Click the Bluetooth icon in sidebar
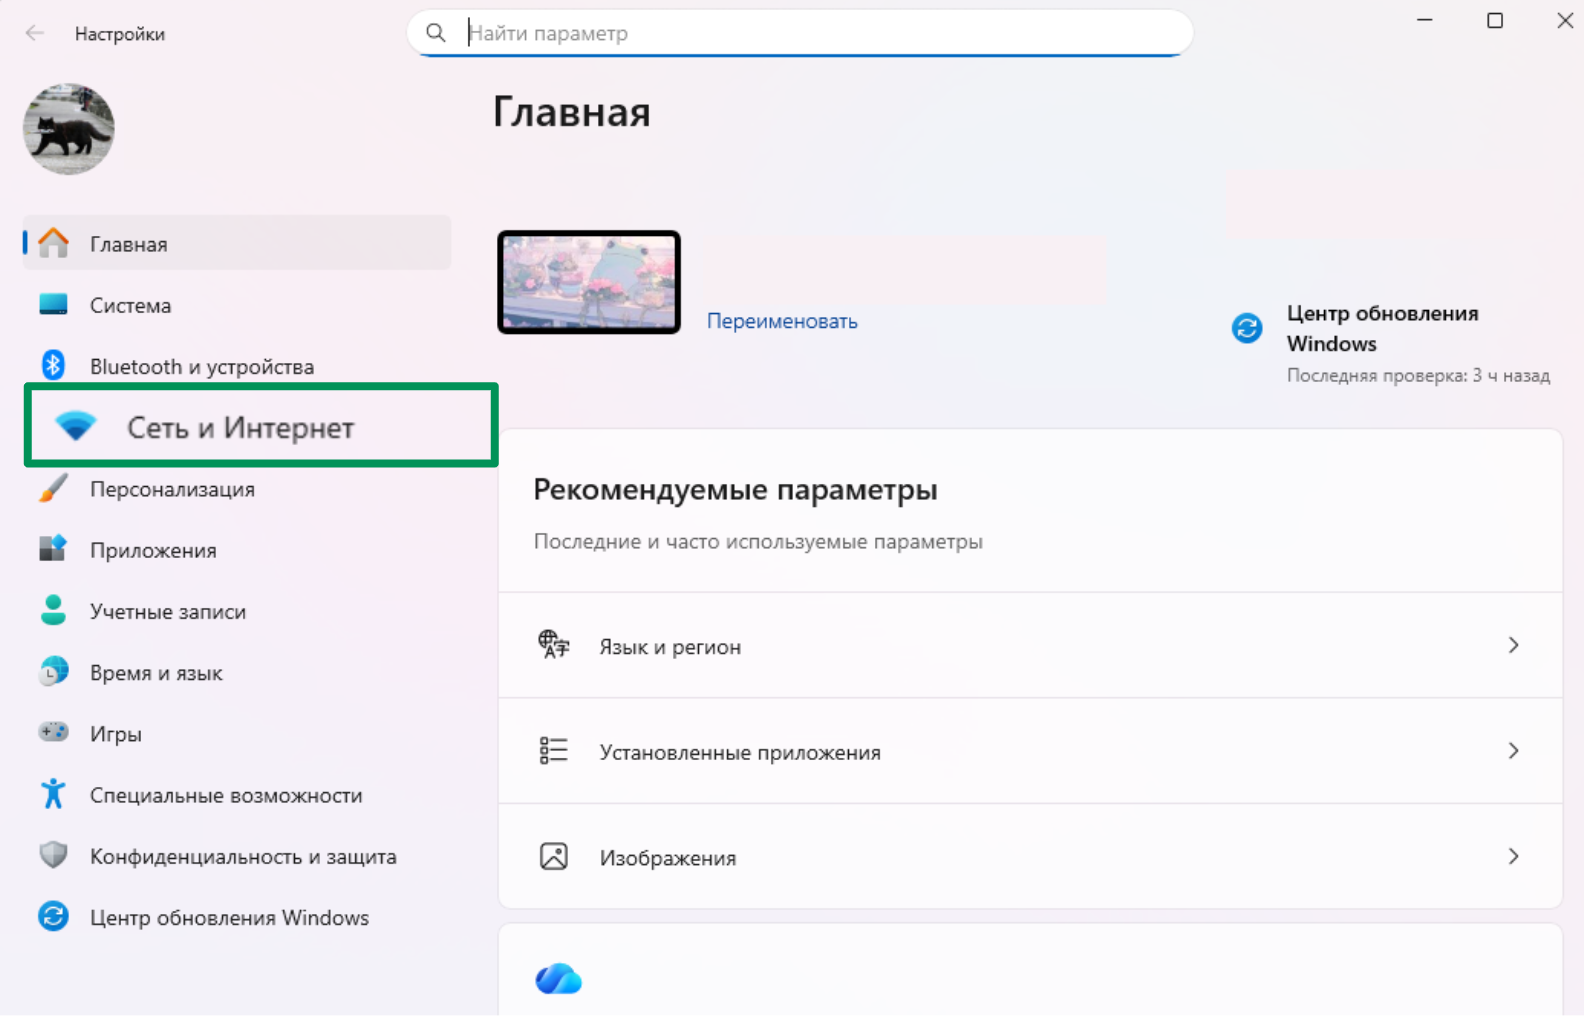 53,366
